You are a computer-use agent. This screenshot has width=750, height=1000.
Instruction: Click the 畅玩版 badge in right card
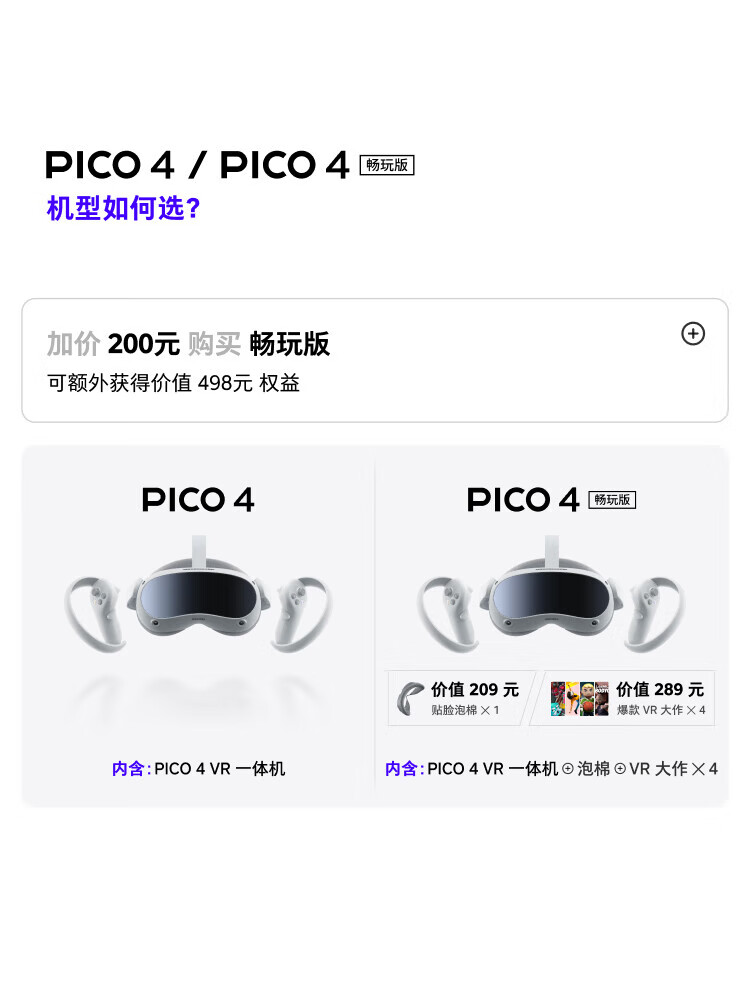coord(613,500)
